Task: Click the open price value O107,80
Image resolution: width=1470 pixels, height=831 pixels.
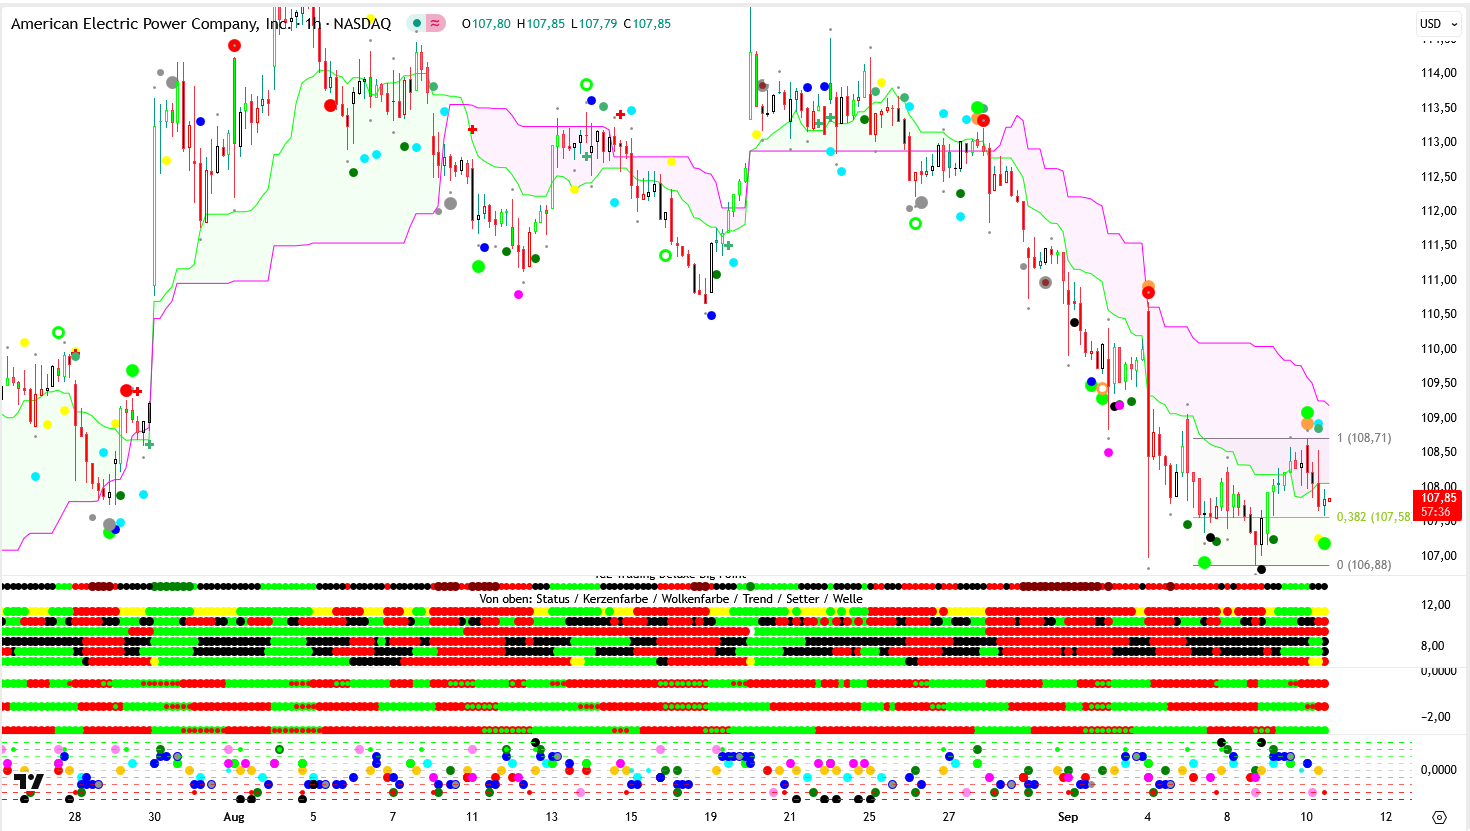Action: (486, 23)
